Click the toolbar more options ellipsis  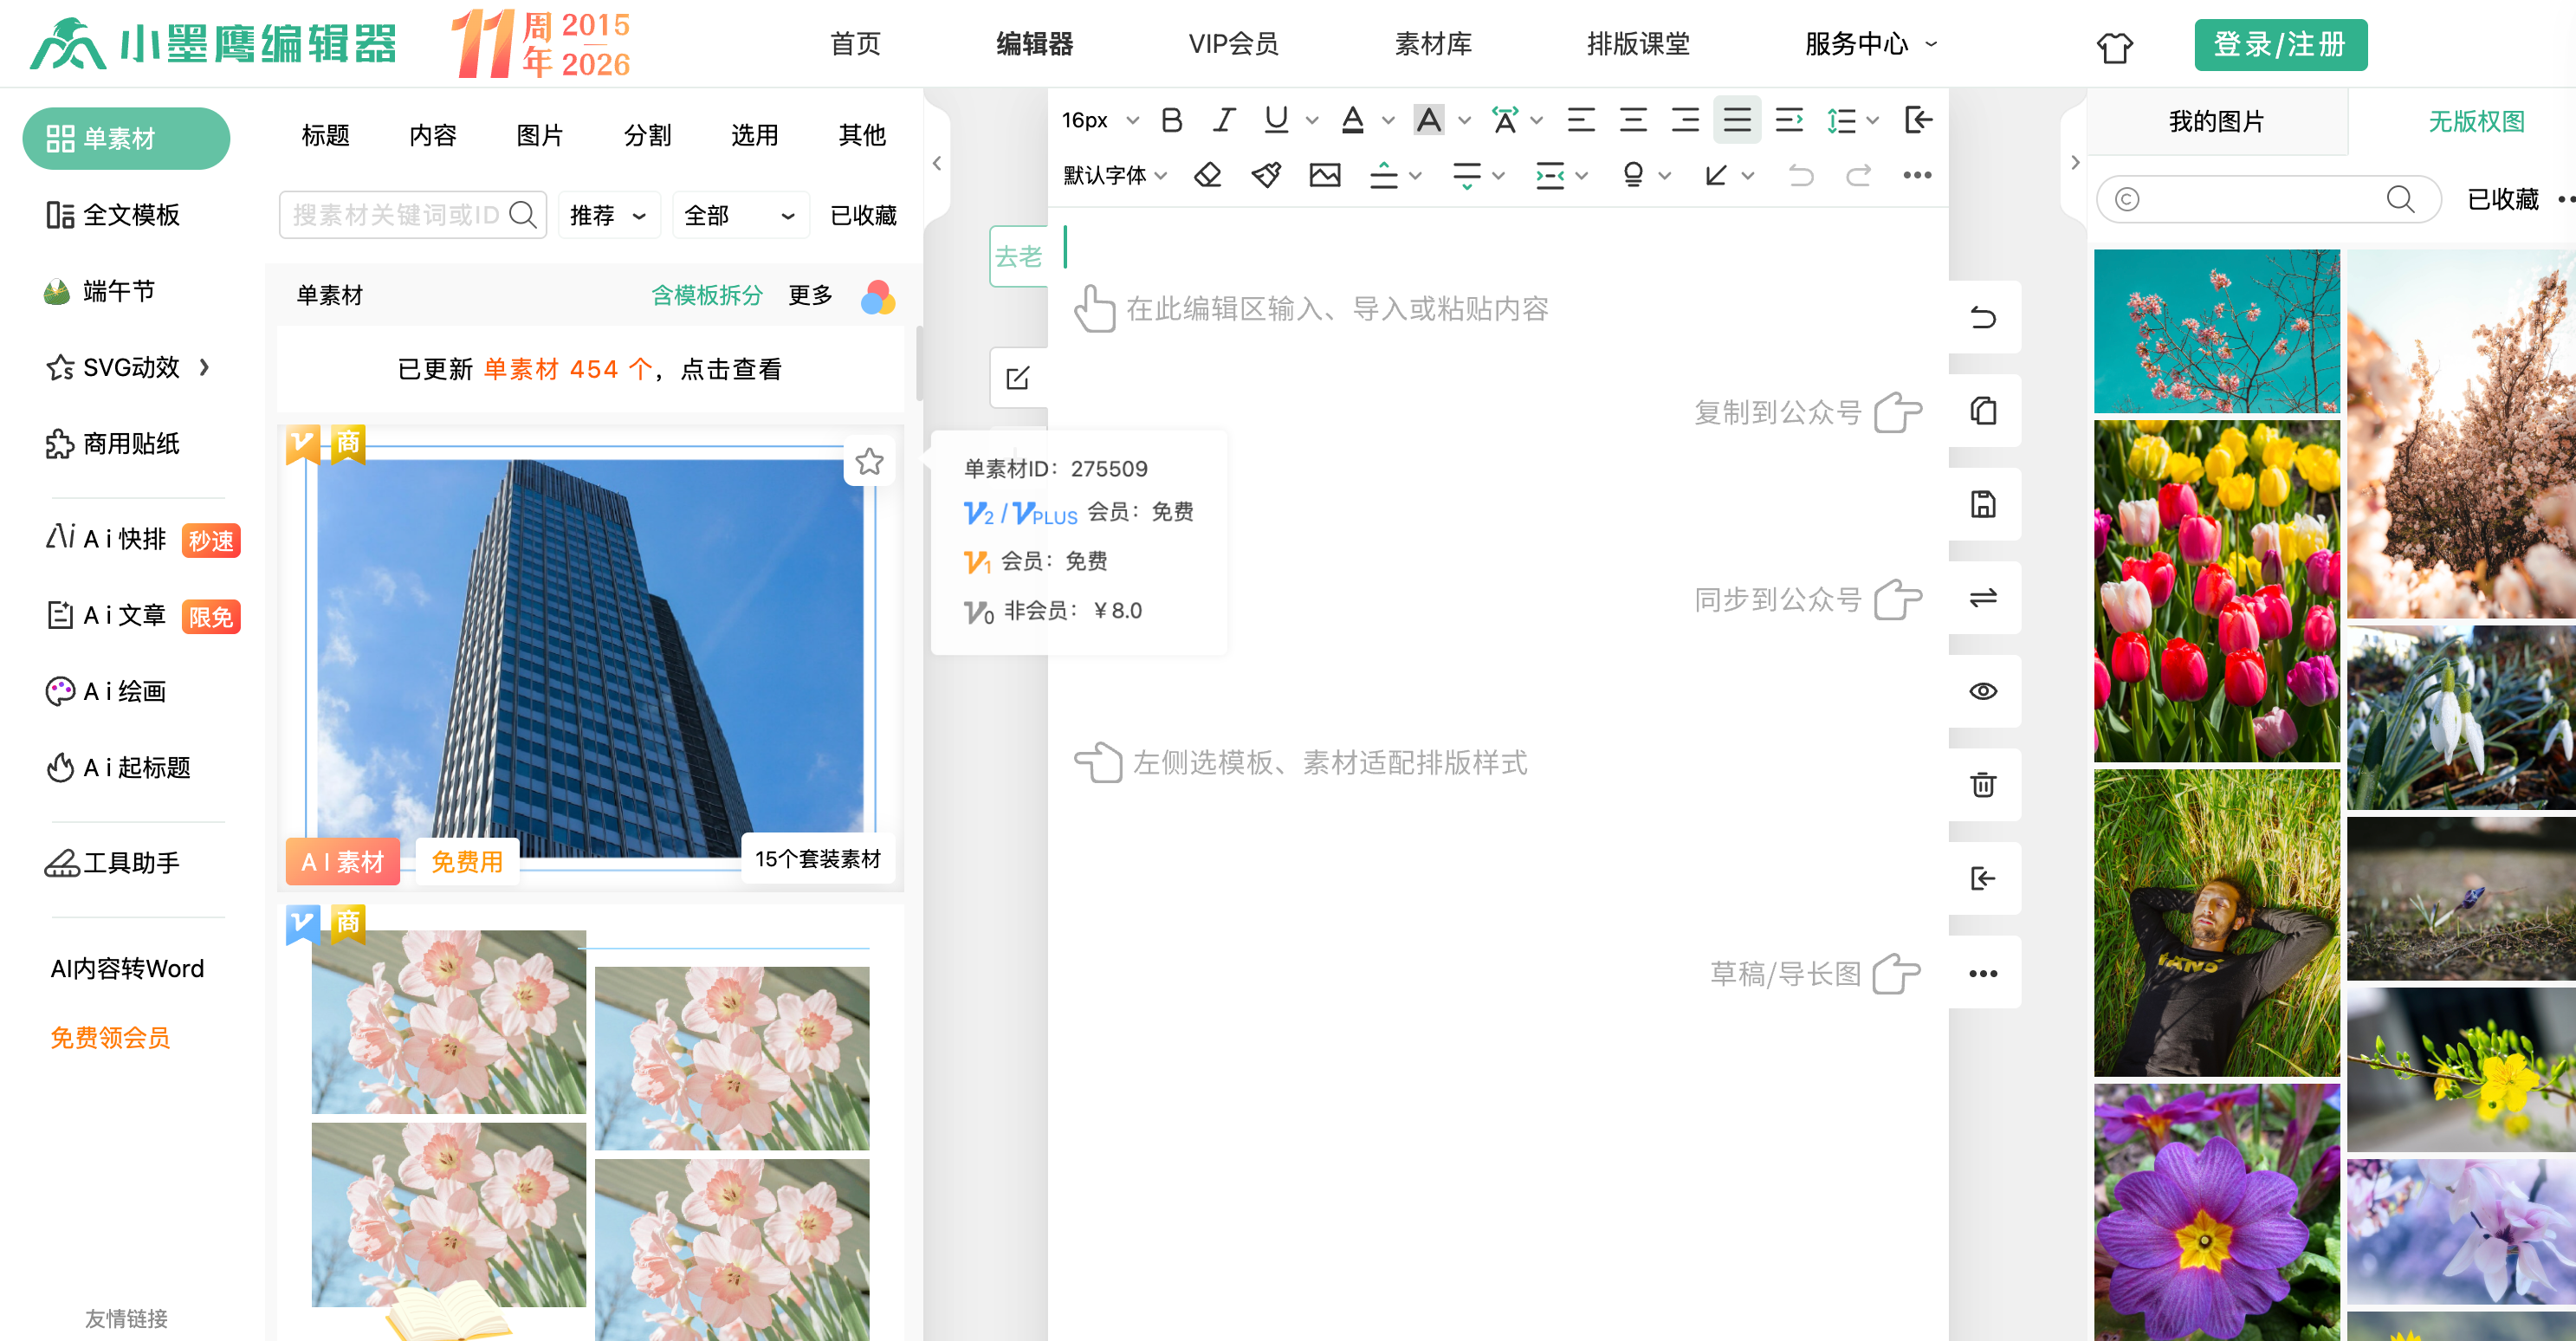pyautogui.click(x=1917, y=175)
